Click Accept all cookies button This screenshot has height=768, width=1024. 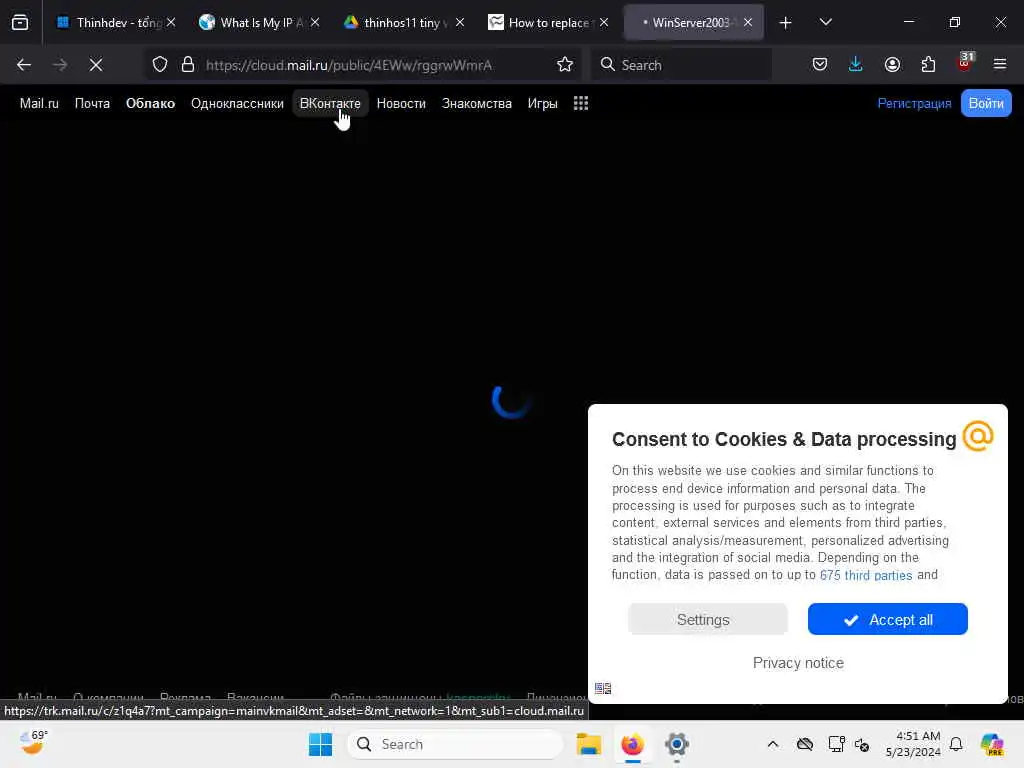pos(888,619)
